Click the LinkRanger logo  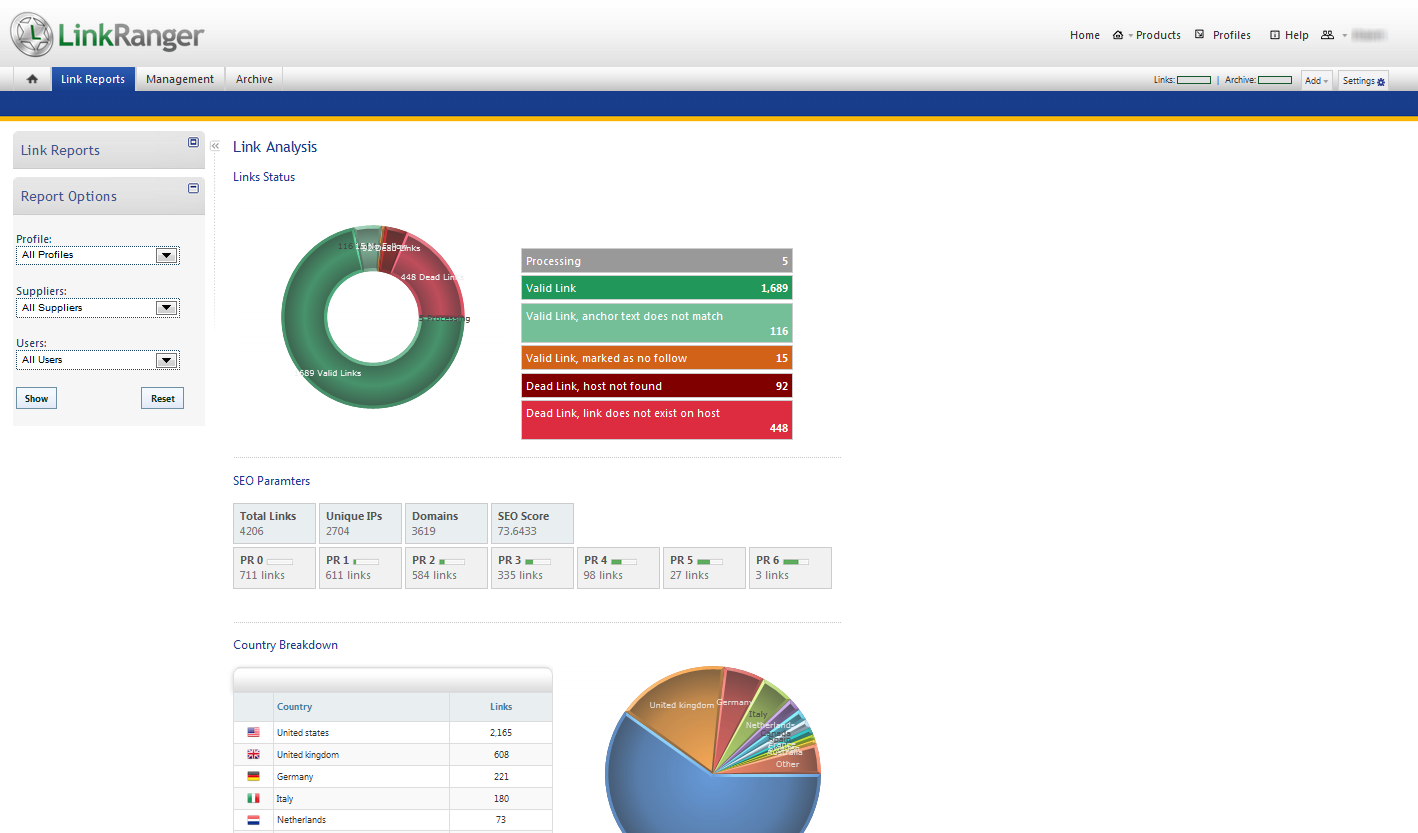pos(108,35)
